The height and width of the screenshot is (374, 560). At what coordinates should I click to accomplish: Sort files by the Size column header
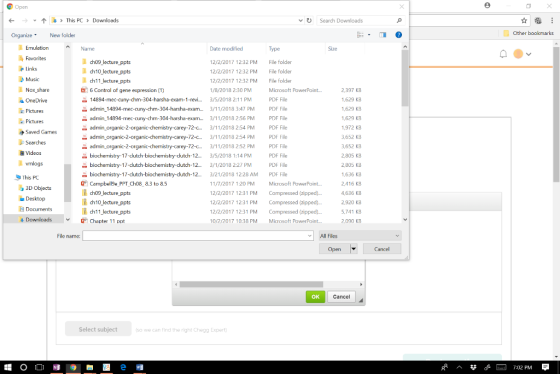(x=332, y=49)
